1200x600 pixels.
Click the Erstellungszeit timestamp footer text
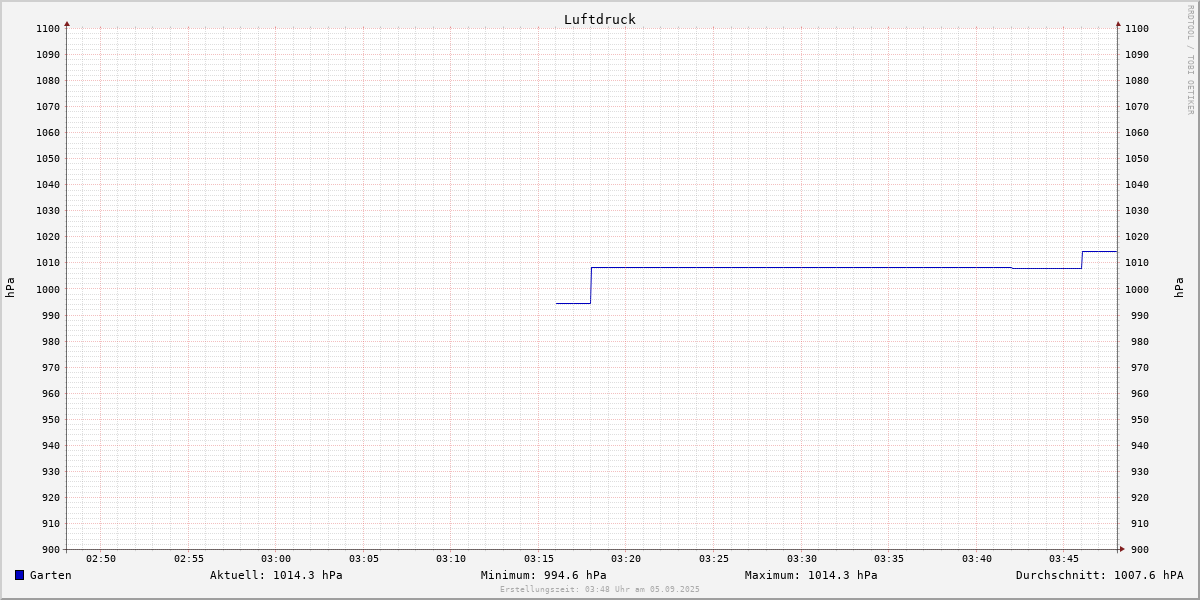[599, 590]
